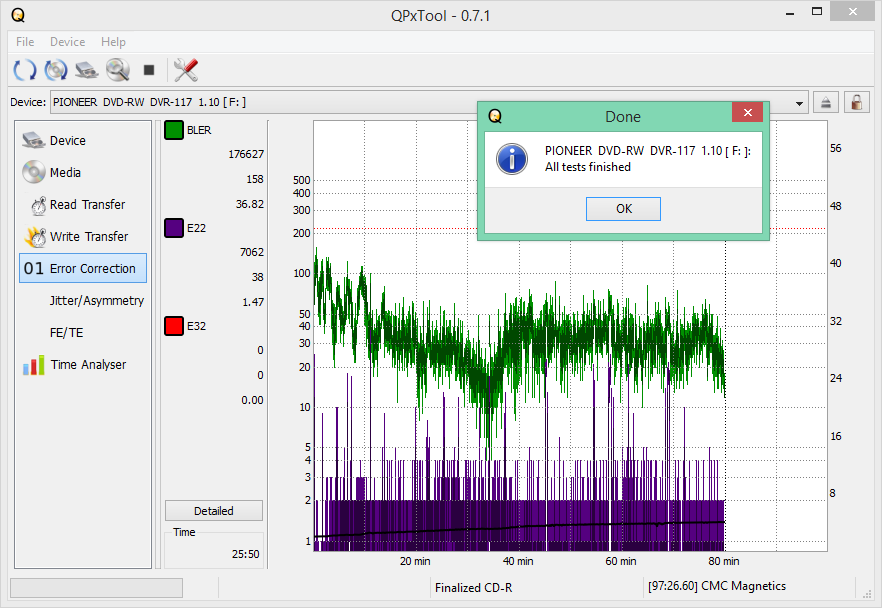The width and height of the screenshot is (882, 608).
Task: Click the refresh devices toolbar icon
Action: tap(24, 70)
